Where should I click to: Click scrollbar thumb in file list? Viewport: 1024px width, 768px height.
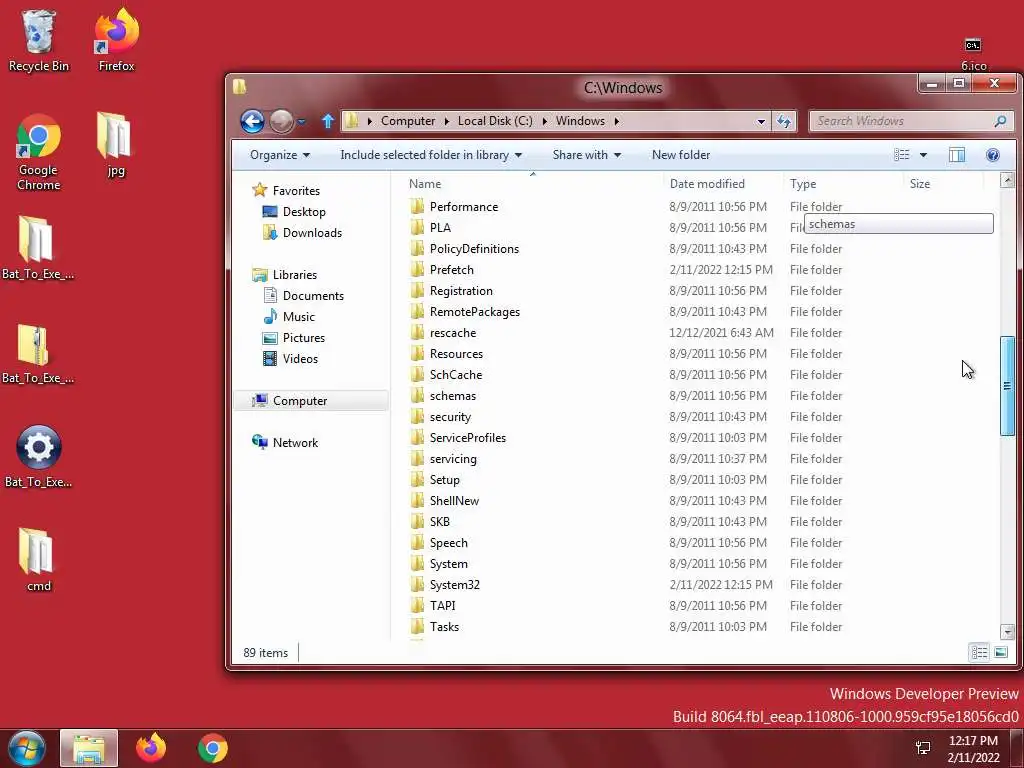point(1007,385)
